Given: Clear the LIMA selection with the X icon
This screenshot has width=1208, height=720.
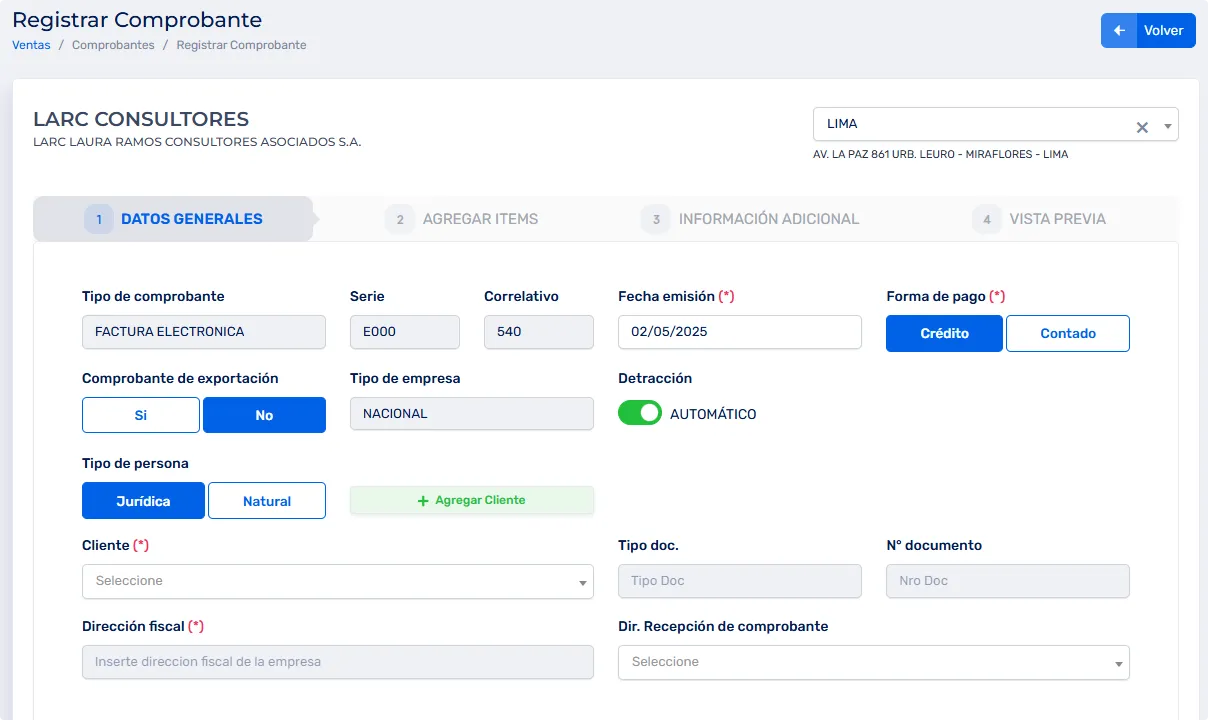Looking at the screenshot, I should 1142,127.
